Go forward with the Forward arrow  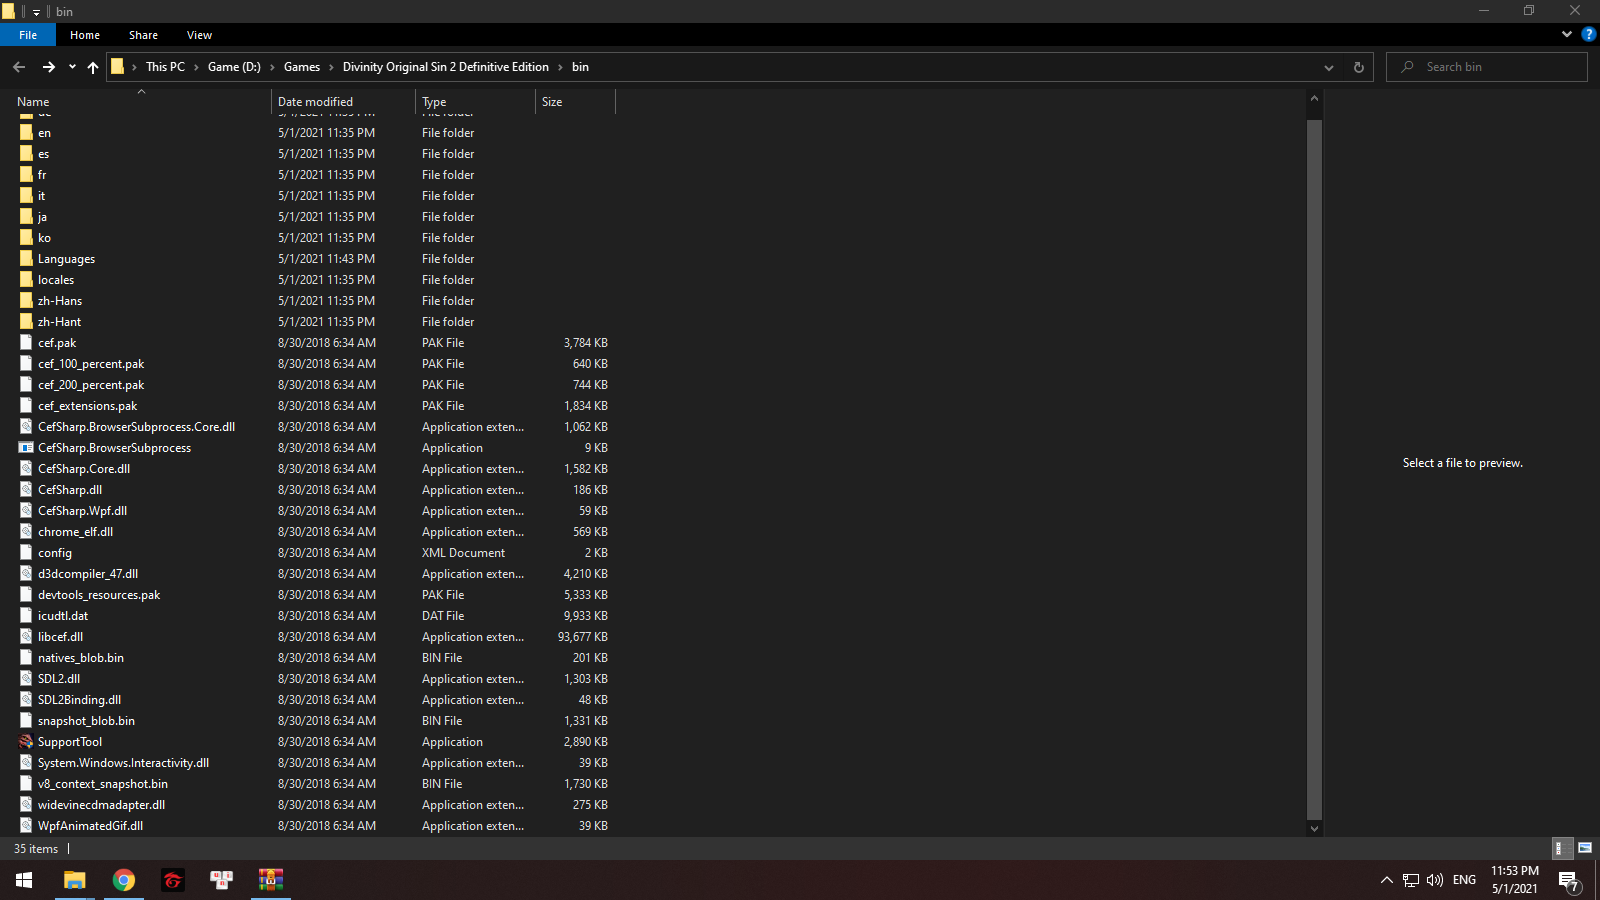coord(48,67)
